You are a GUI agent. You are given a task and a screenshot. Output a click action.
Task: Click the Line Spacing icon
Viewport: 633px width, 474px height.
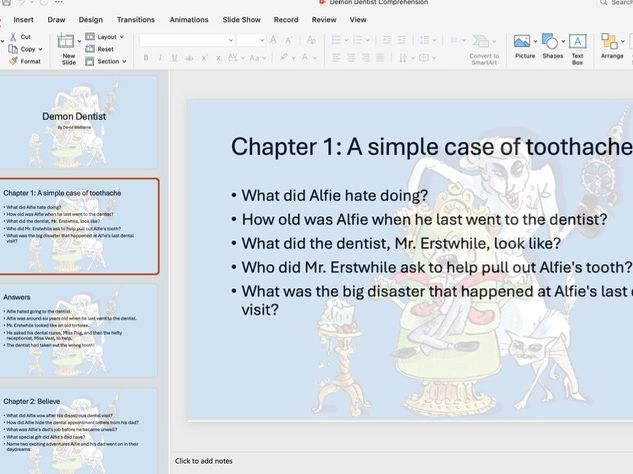click(x=424, y=40)
